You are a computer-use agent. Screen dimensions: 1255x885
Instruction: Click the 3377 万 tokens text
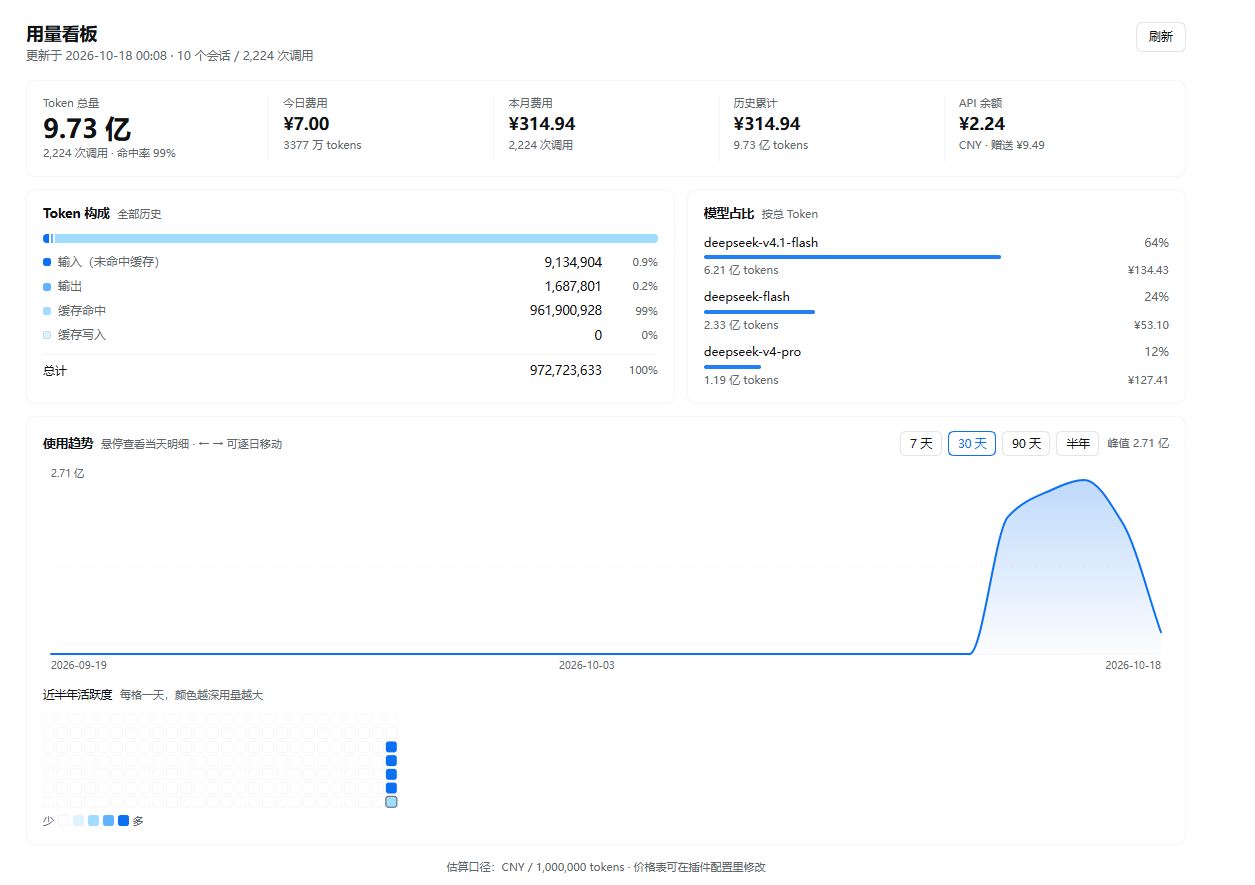pyautogui.click(x=322, y=145)
